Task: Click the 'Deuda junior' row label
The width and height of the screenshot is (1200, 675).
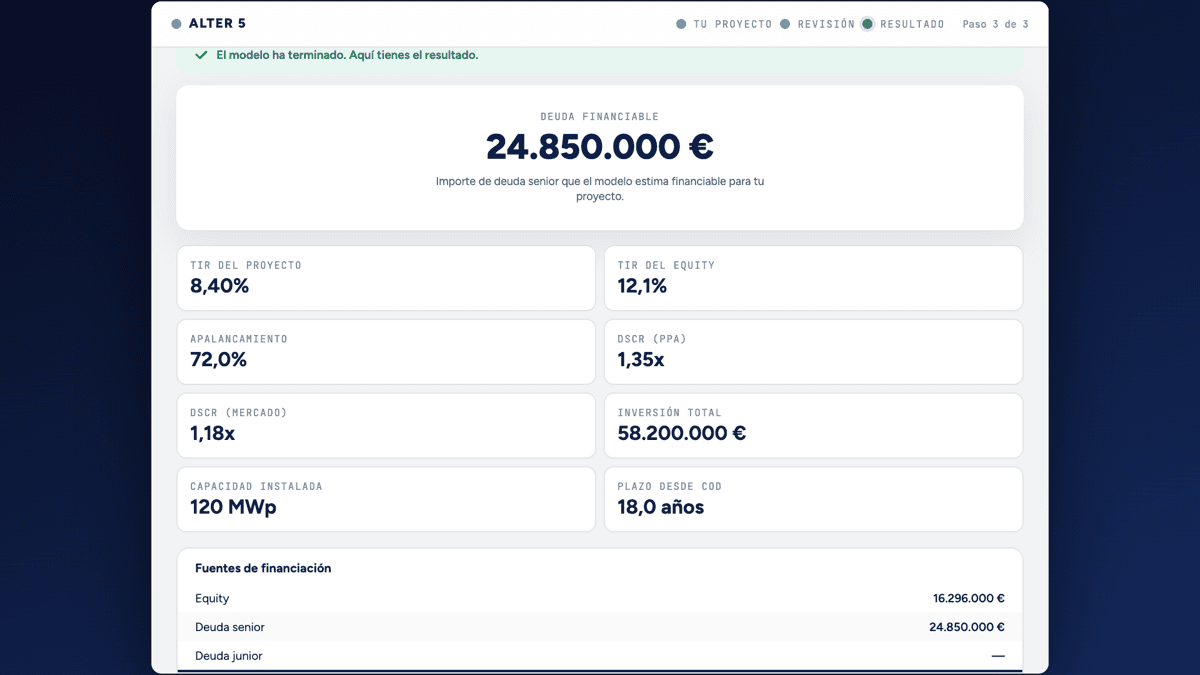Action: (229, 656)
